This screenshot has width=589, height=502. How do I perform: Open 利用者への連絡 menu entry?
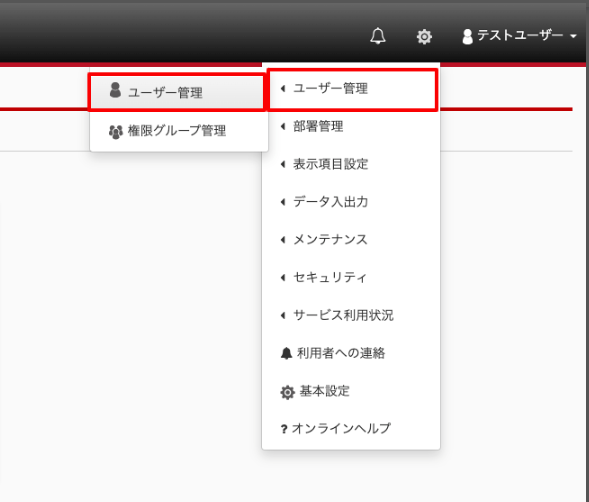tap(351, 353)
